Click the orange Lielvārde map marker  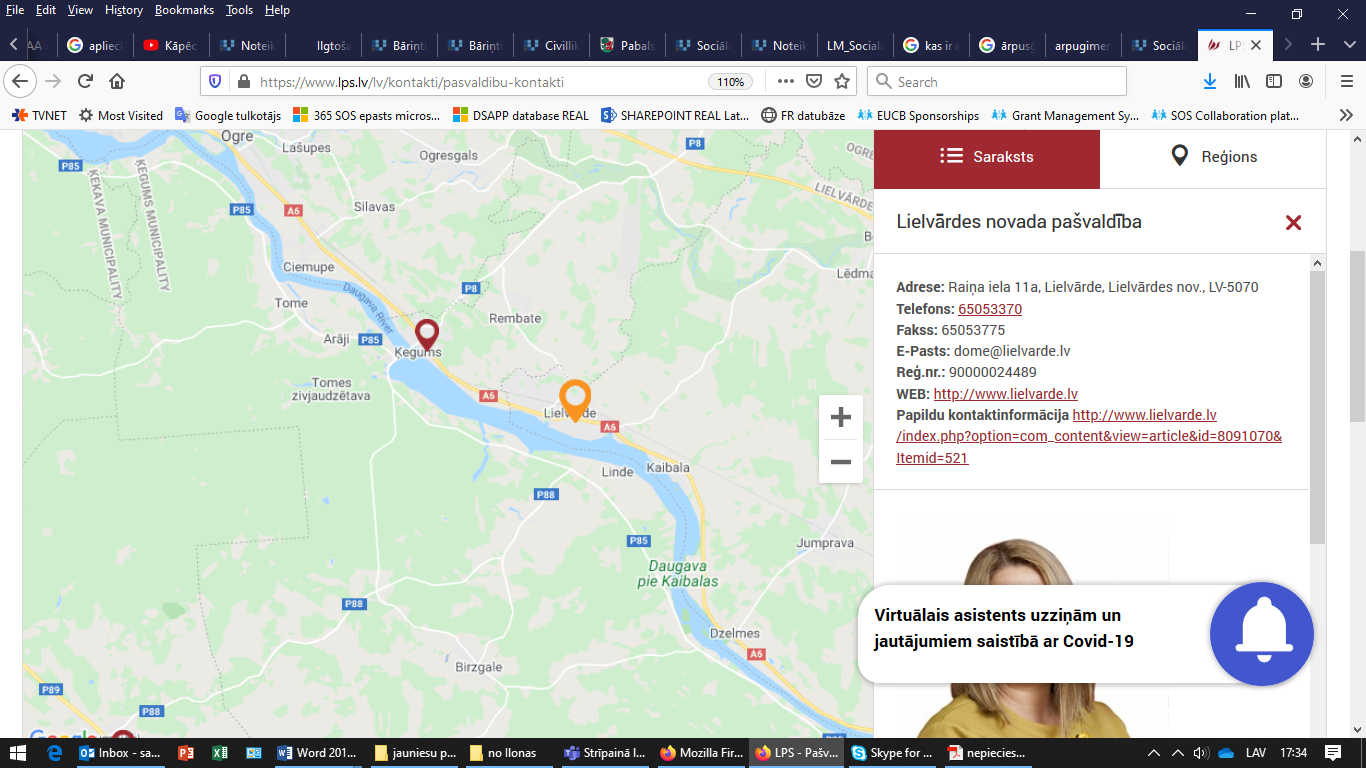tap(574, 400)
